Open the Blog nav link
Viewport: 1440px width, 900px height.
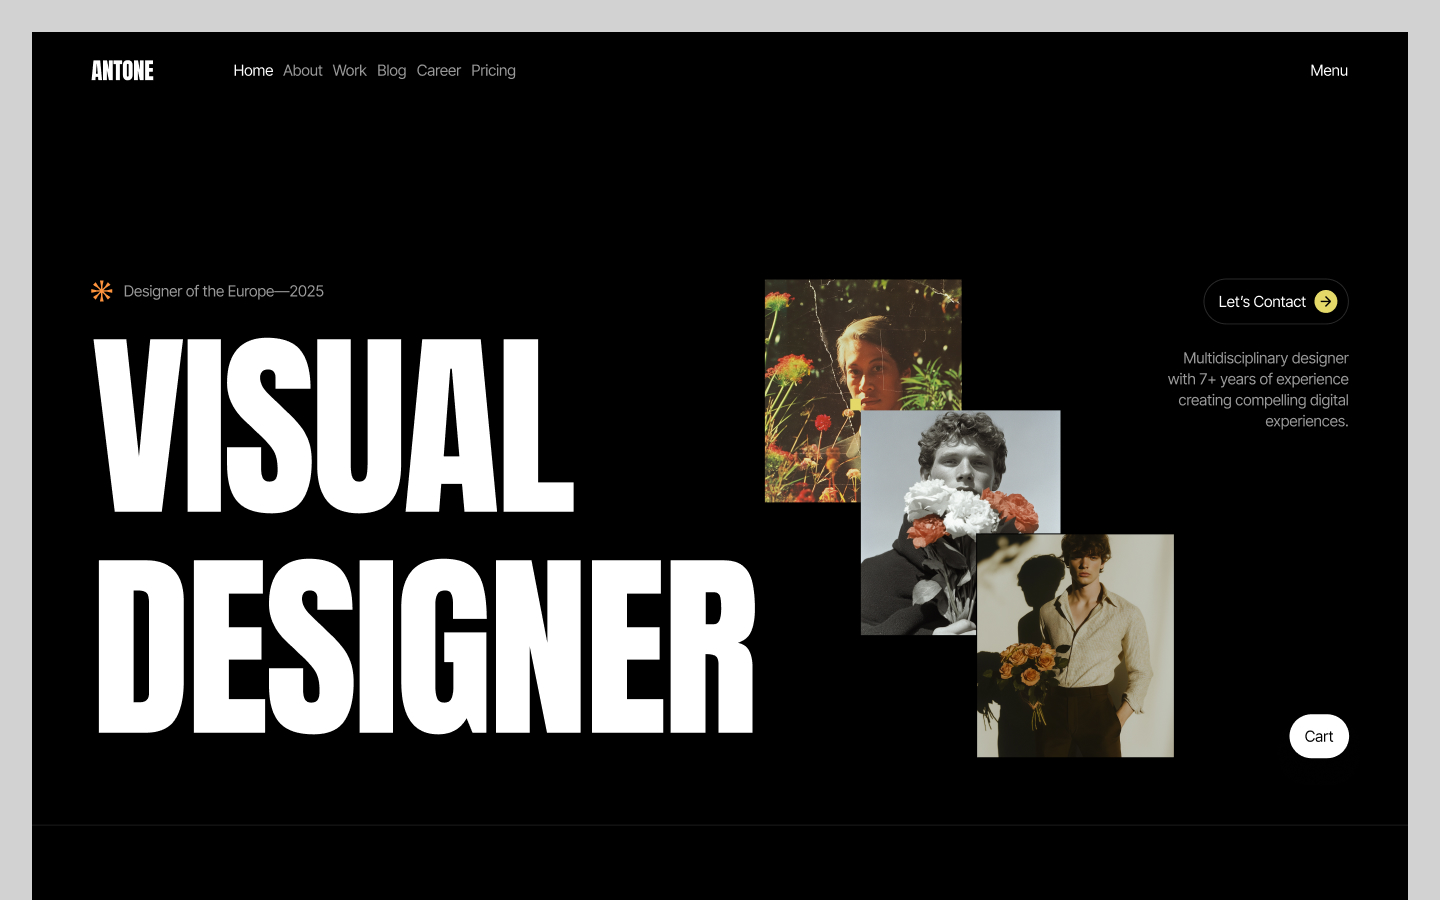pos(391,71)
